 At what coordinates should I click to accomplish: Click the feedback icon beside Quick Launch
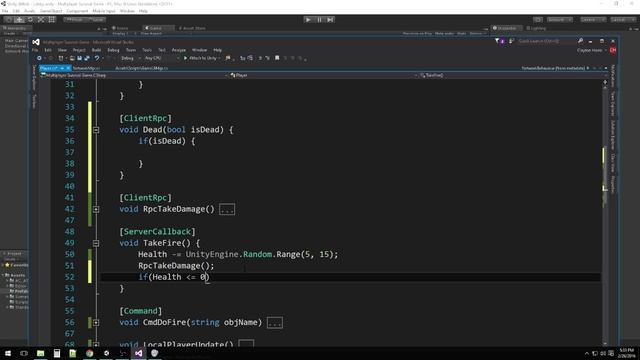point(511,41)
